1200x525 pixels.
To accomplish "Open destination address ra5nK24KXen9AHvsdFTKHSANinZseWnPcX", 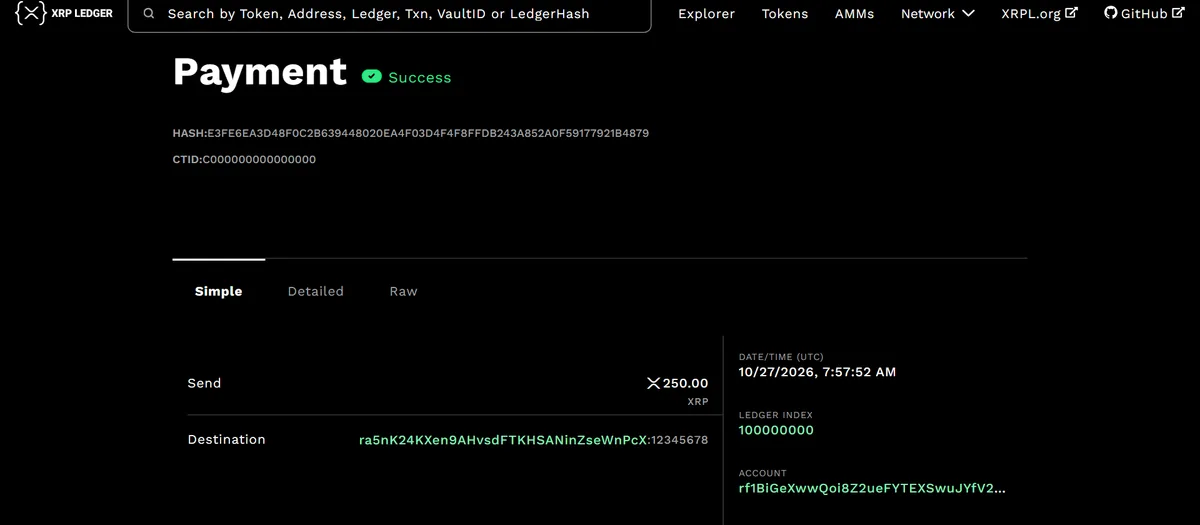I will pos(503,440).
